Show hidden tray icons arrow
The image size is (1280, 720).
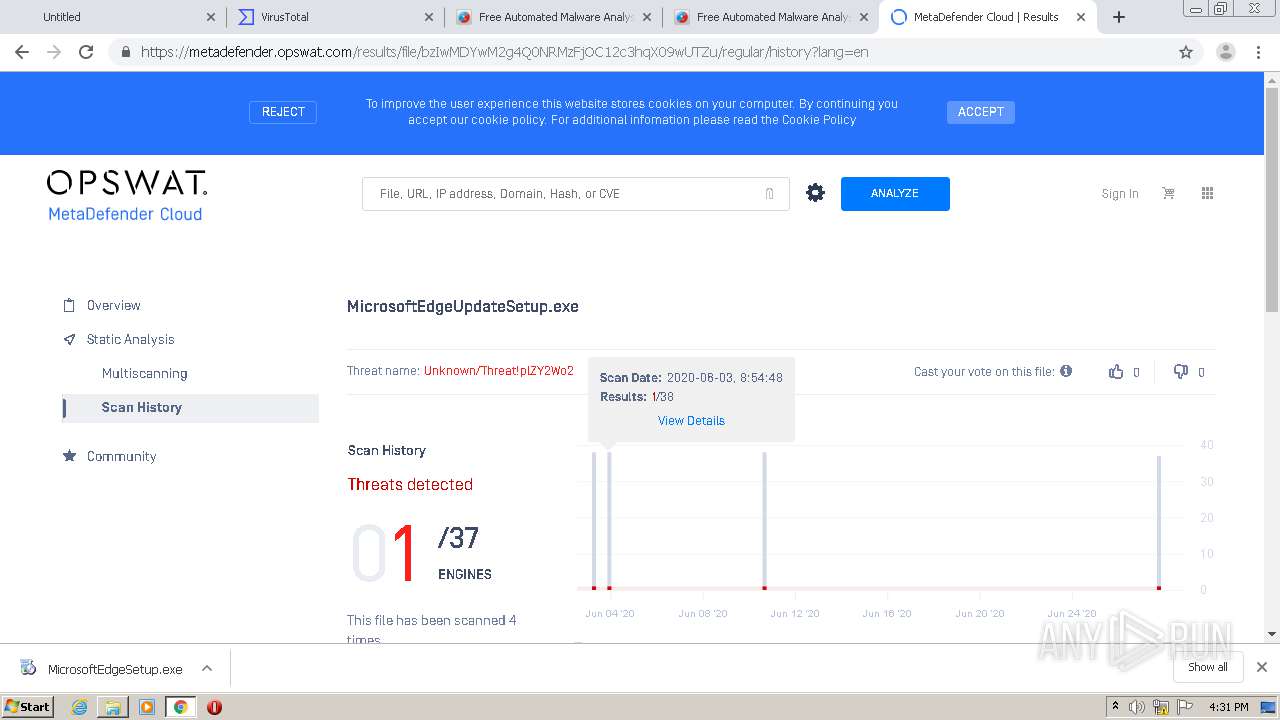[1115, 707]
